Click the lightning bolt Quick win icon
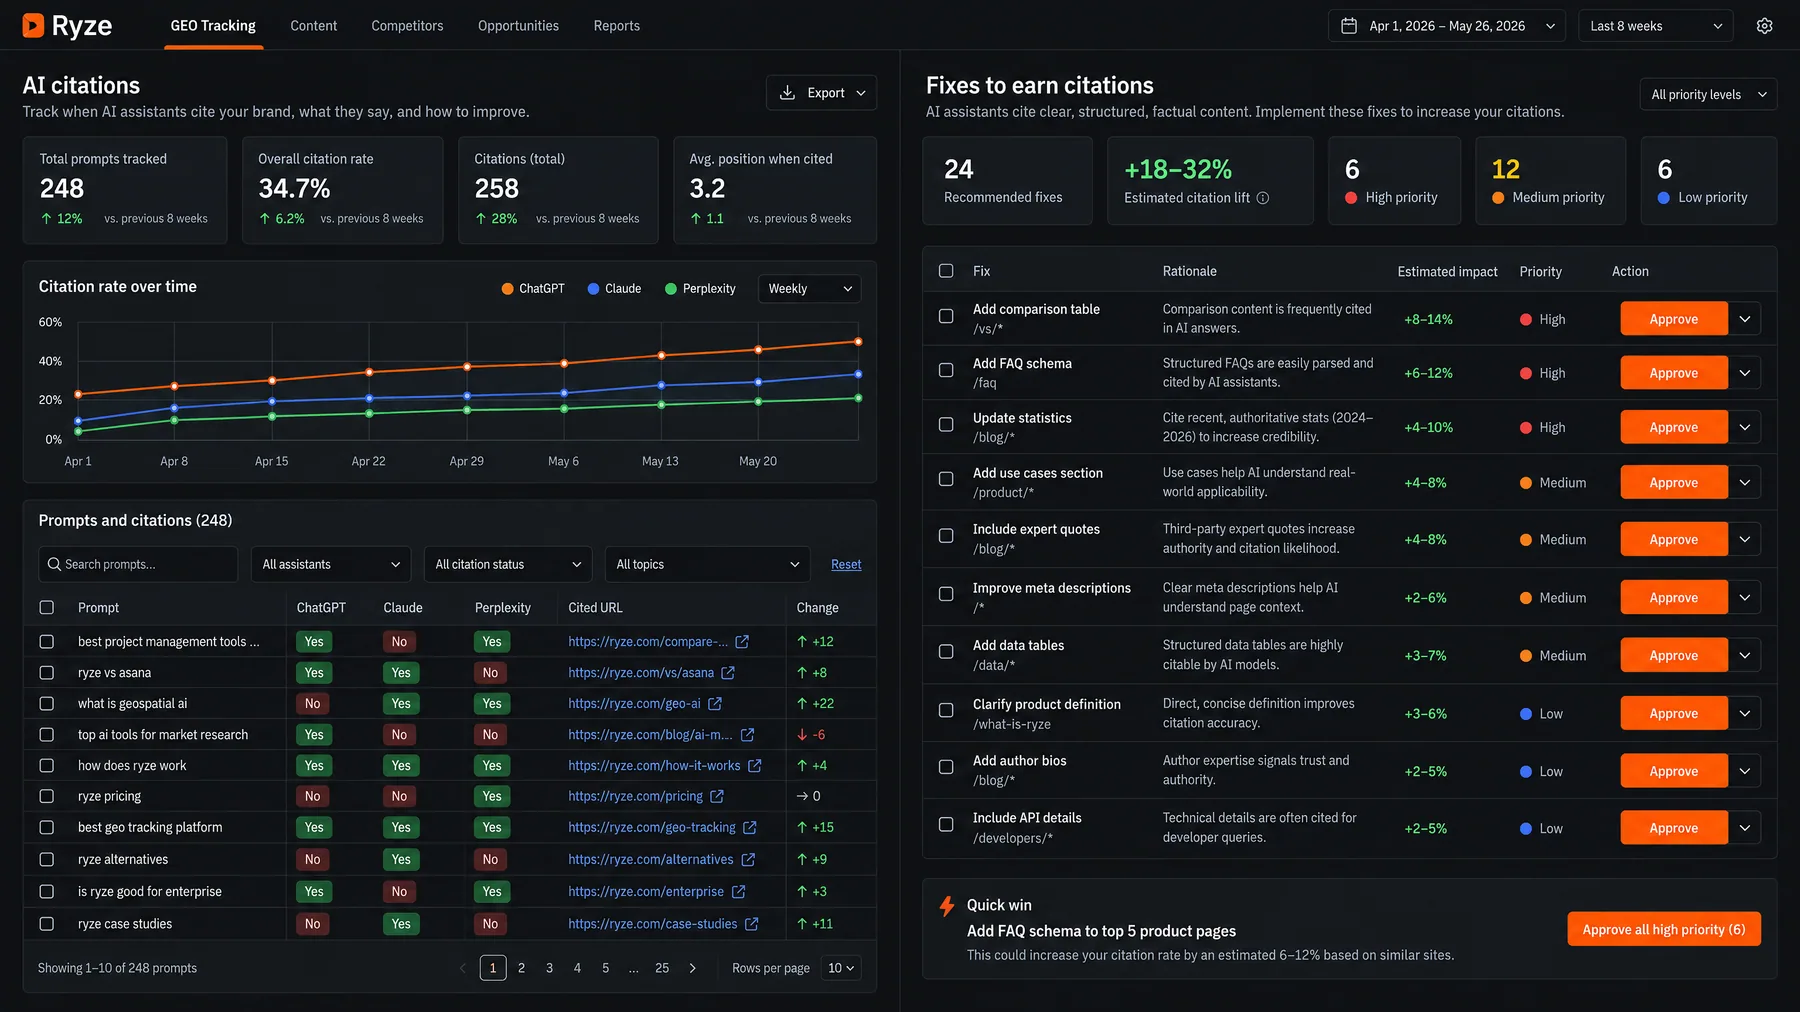Image resolution: width=1800 pixels, height=1012 pixels. point(947,906)
